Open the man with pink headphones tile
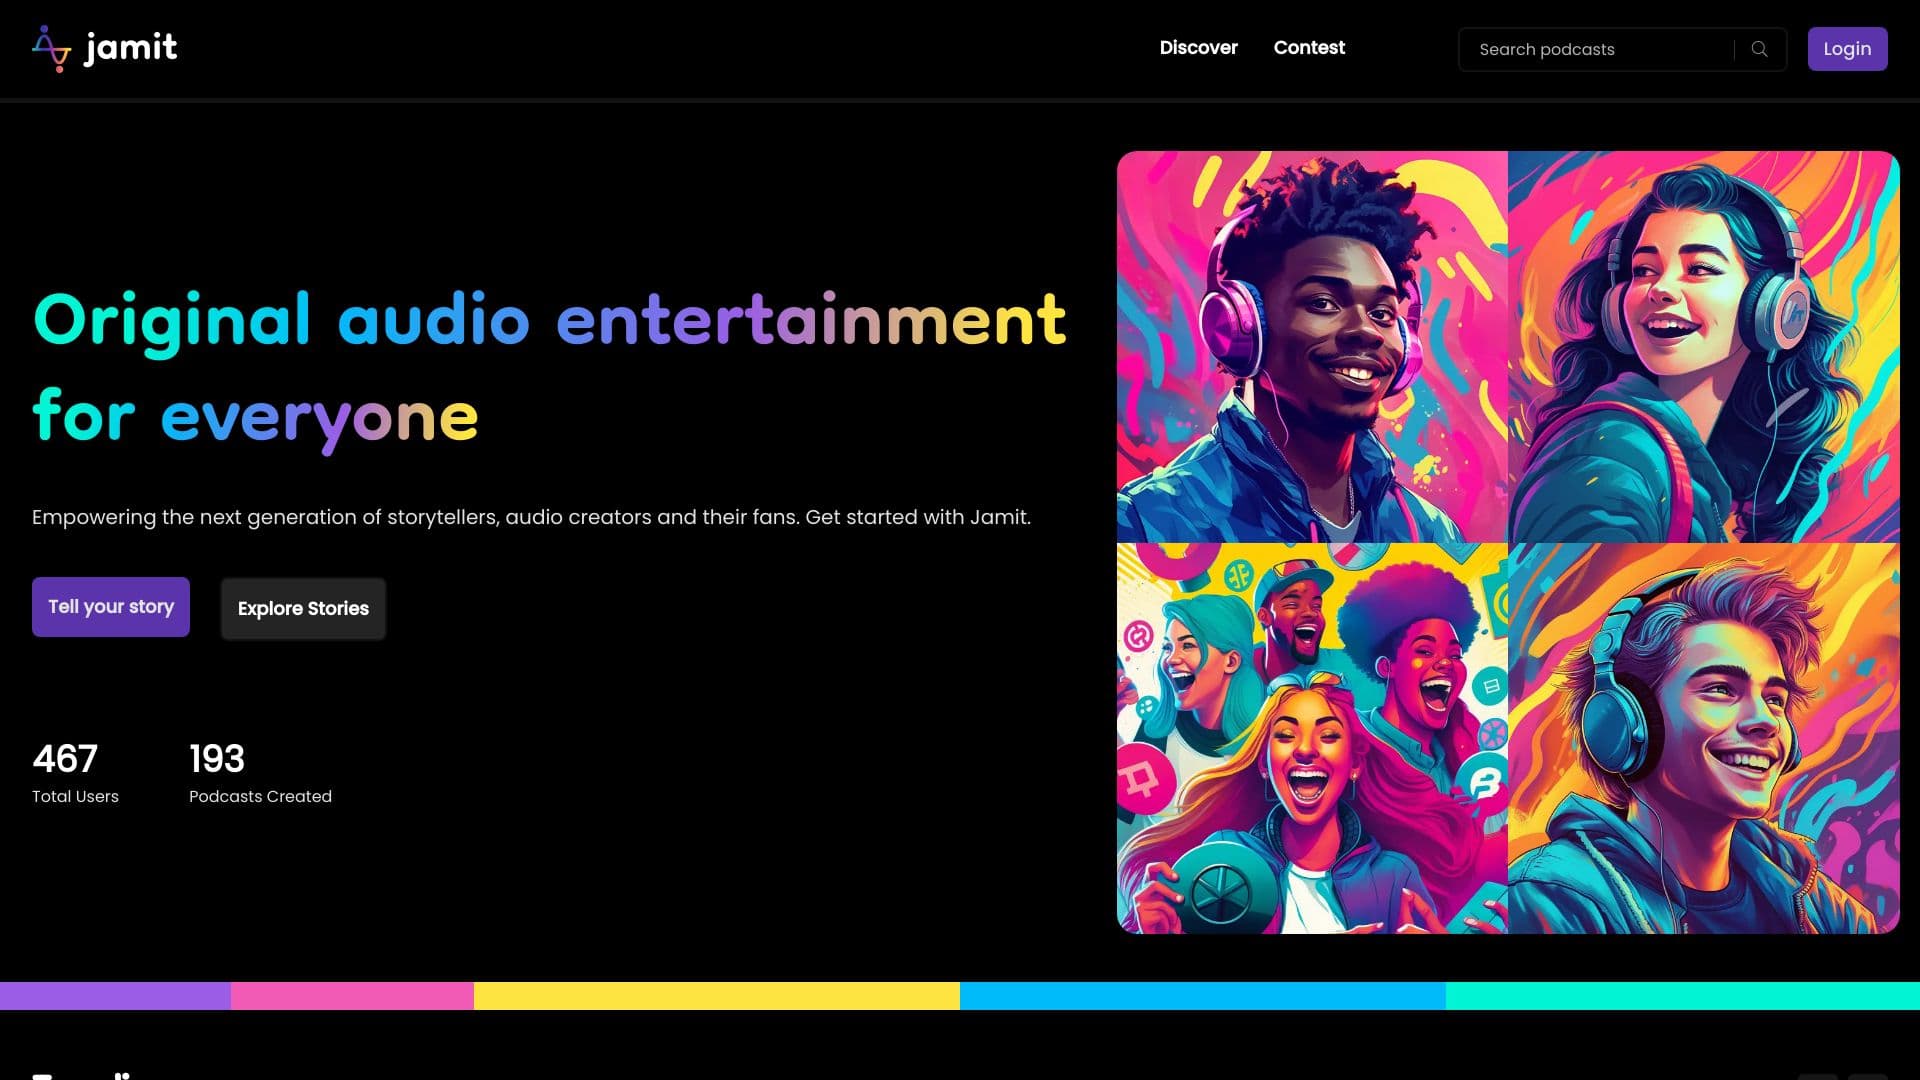 pyautogui.click(x=1311, y=345)
